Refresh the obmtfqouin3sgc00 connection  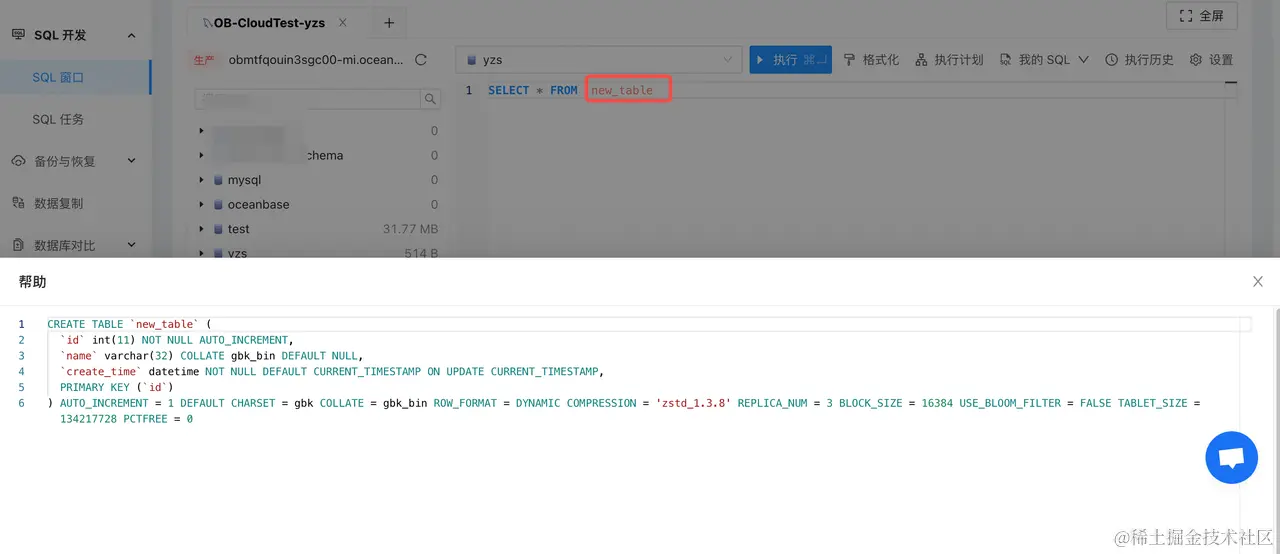point(421,60)
